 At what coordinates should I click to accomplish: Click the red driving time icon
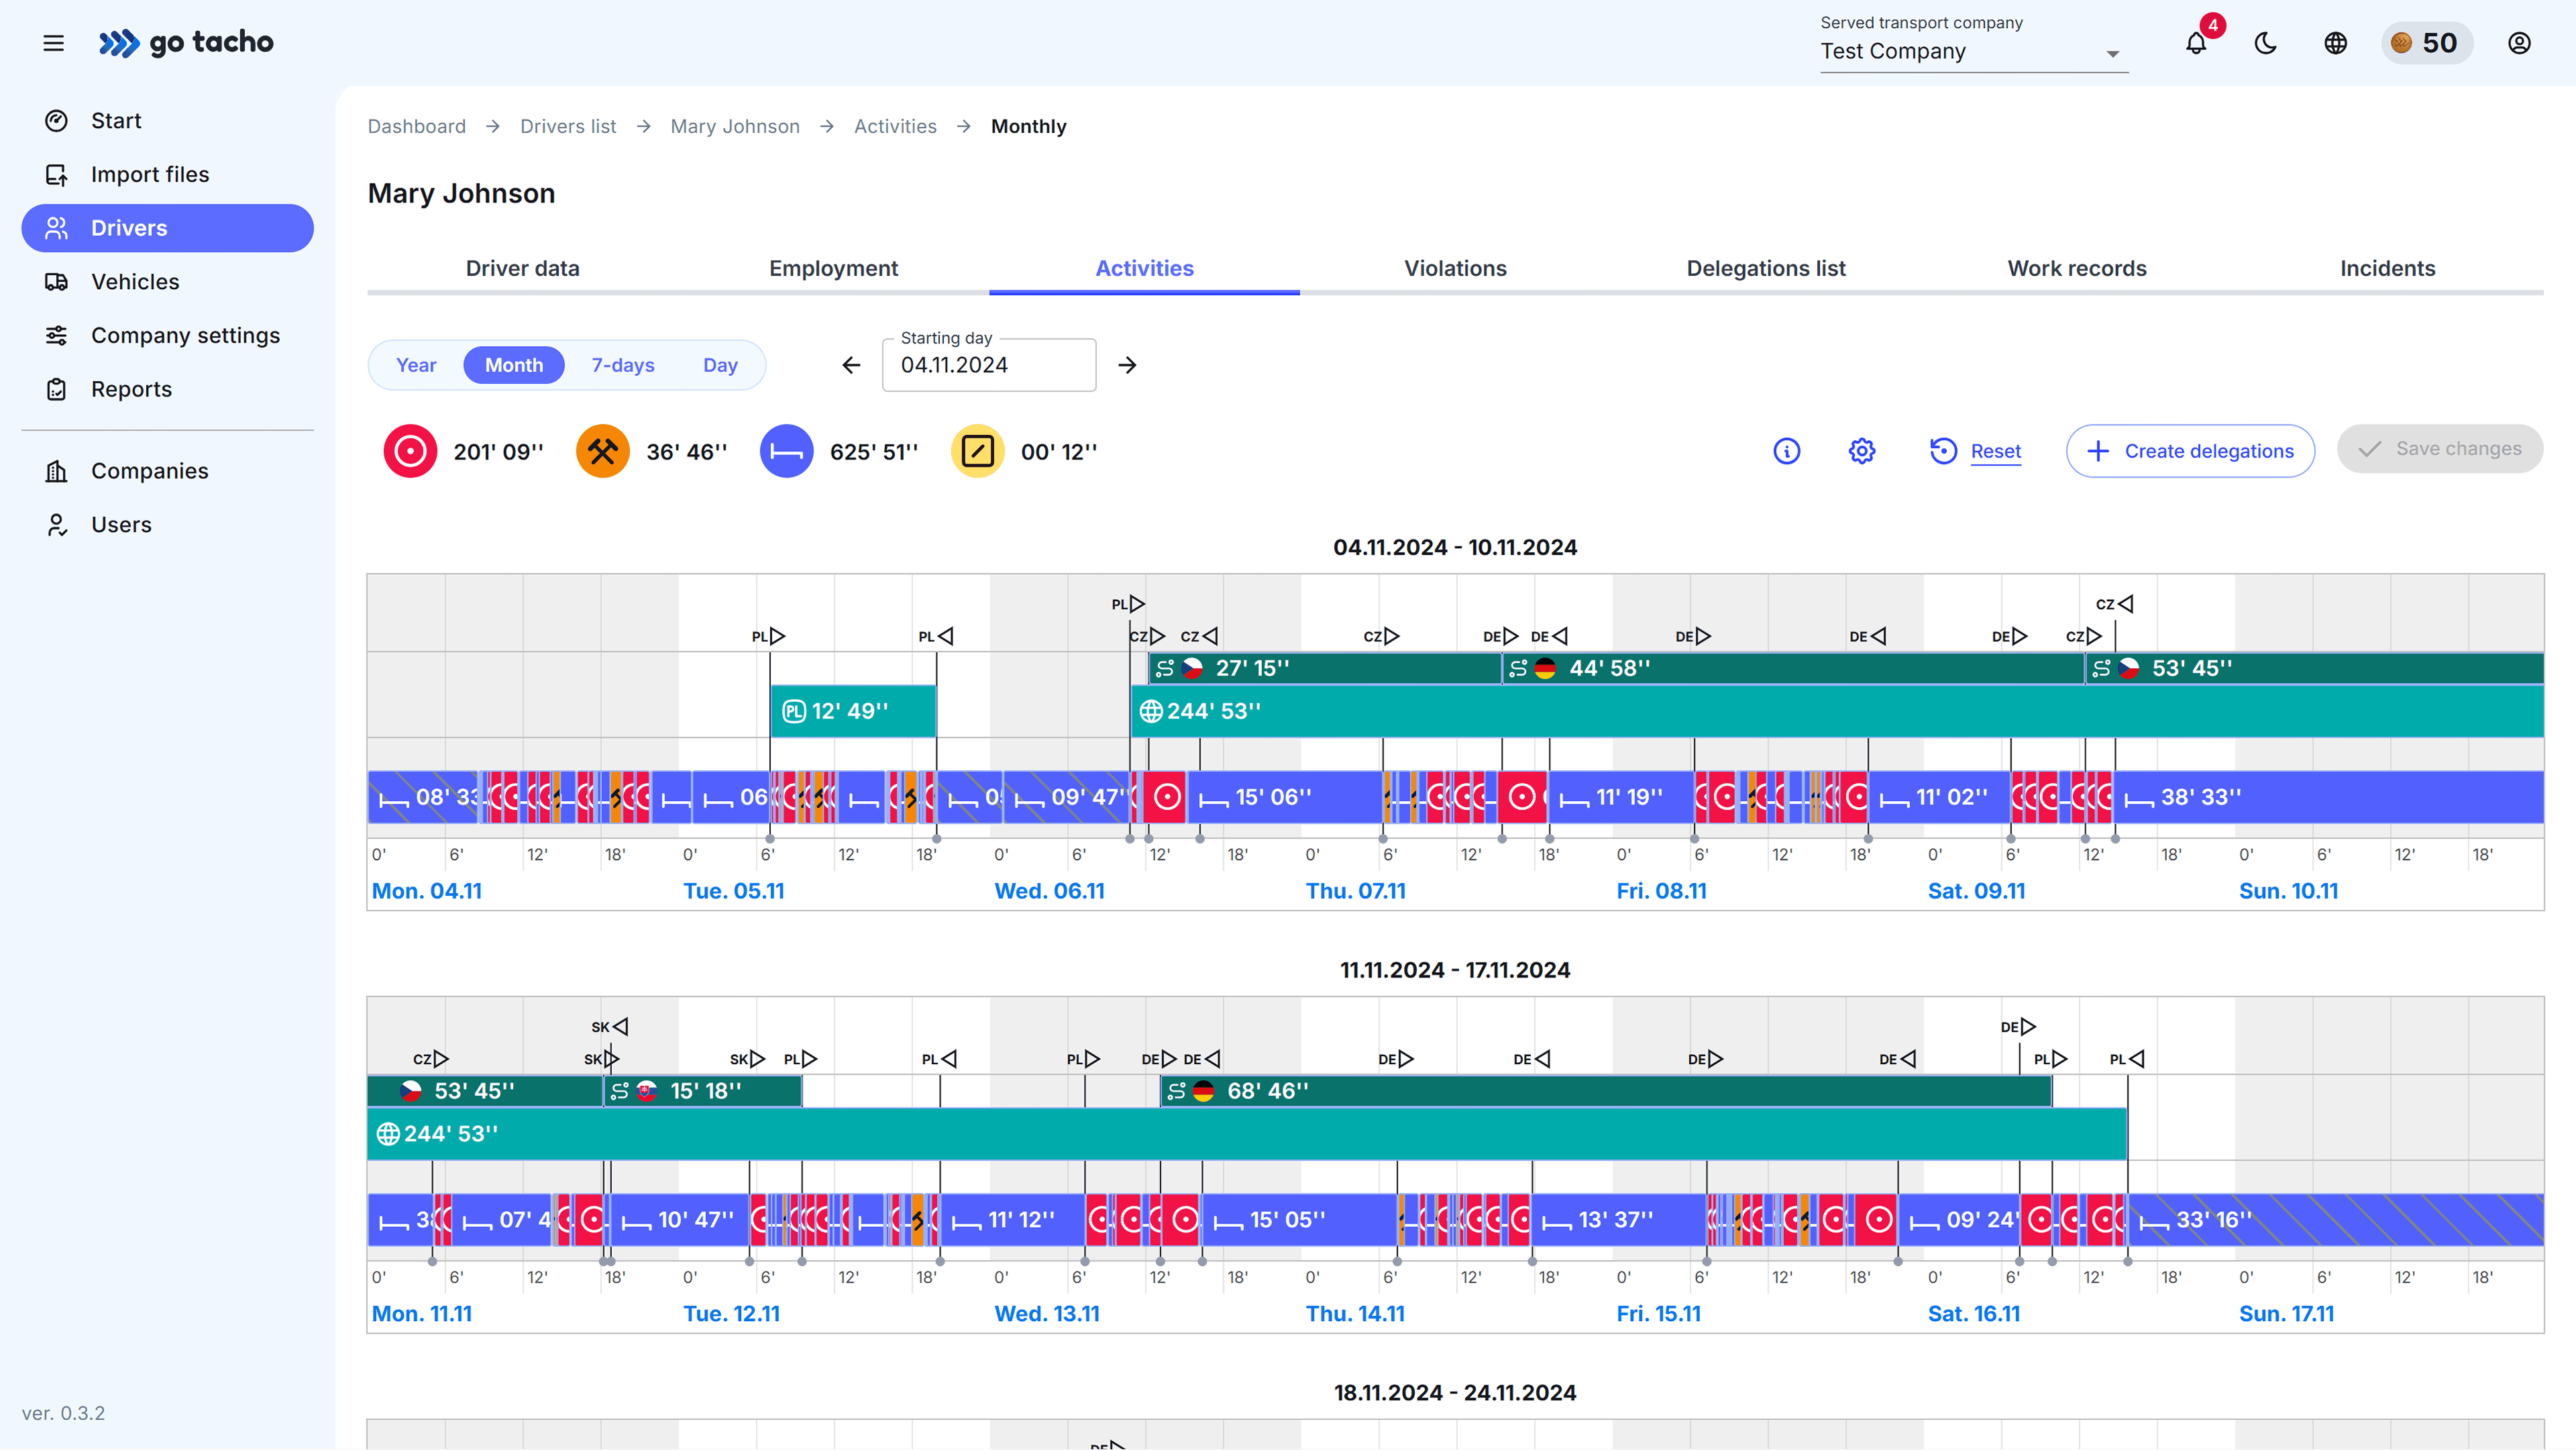pyautogui.click(x=410, y=451)
